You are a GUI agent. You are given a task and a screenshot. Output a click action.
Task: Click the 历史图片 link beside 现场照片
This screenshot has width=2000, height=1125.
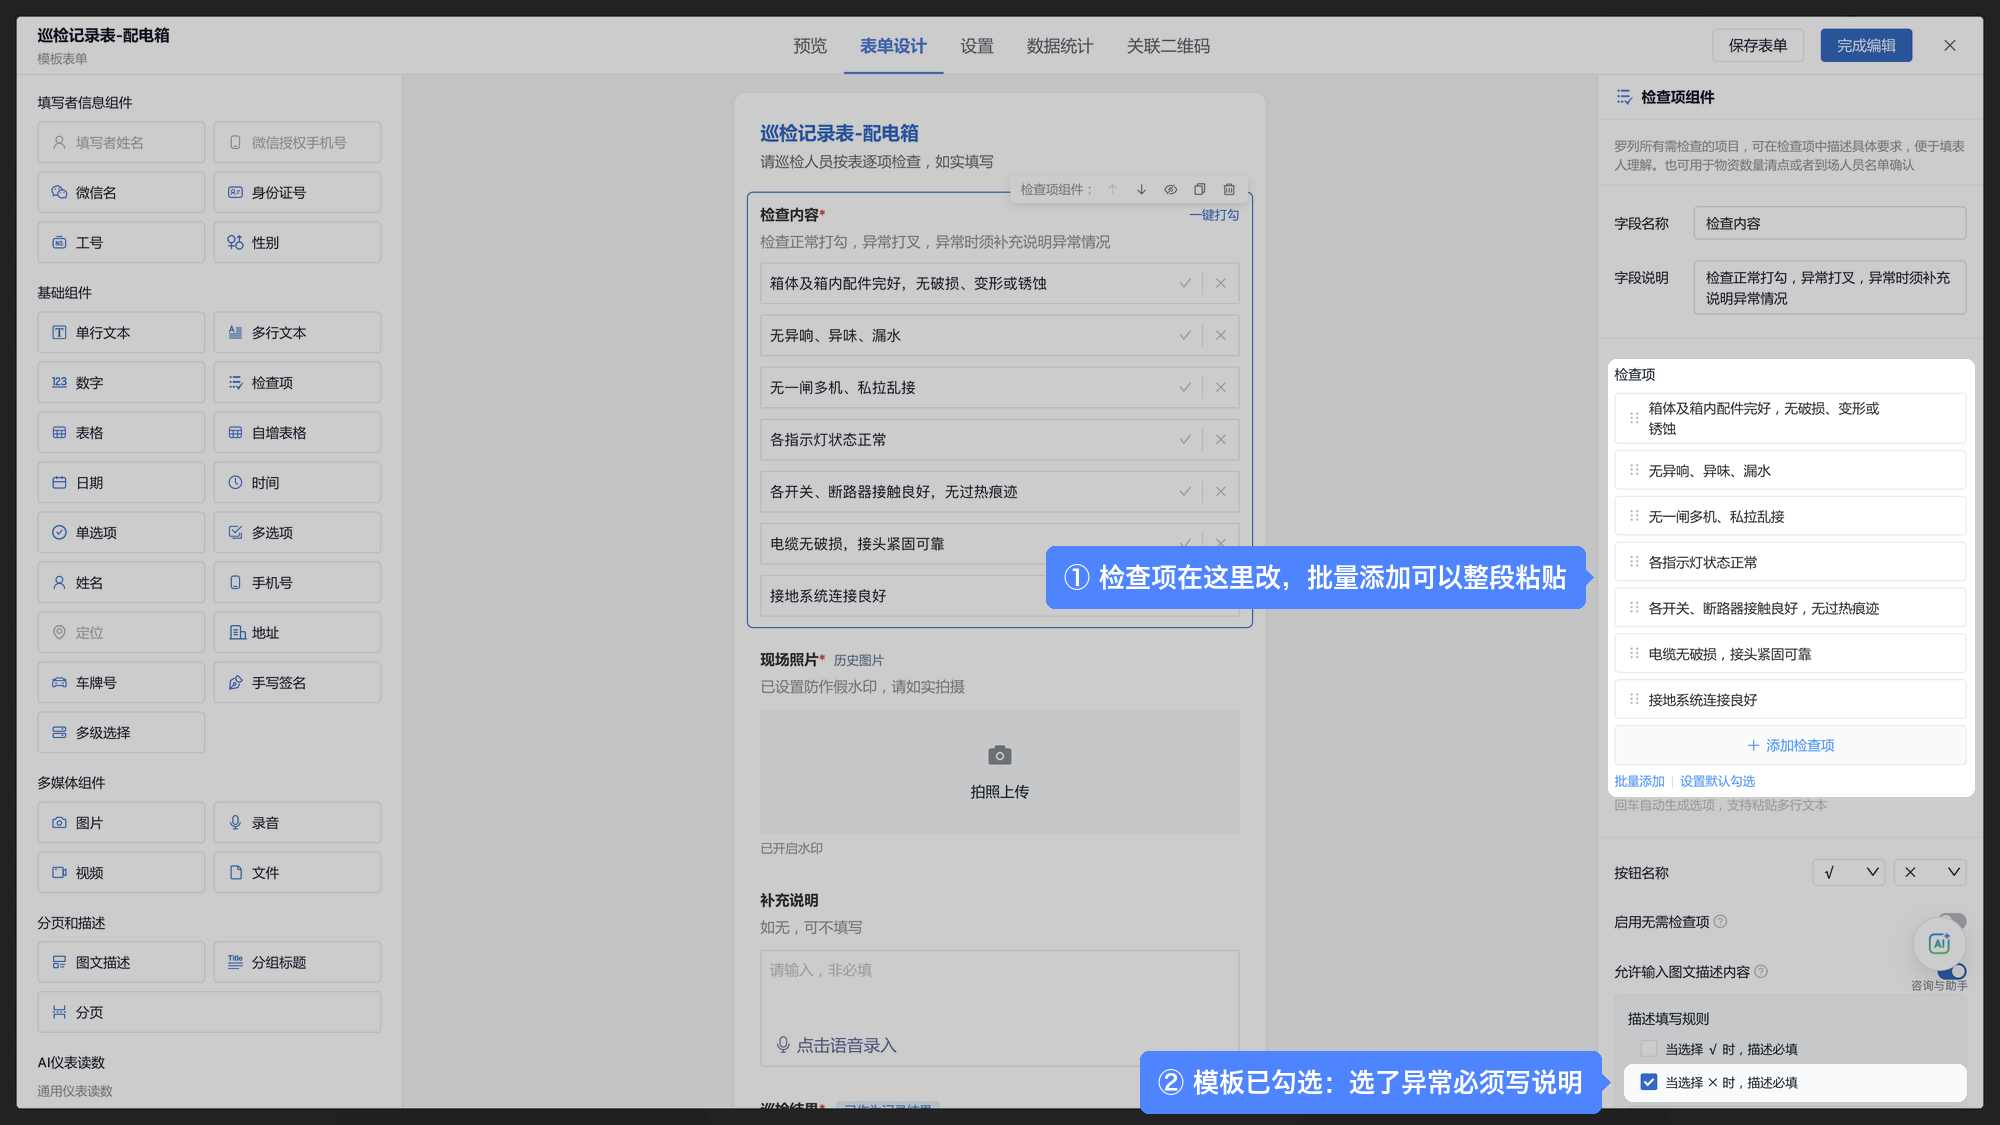point(858,661)
